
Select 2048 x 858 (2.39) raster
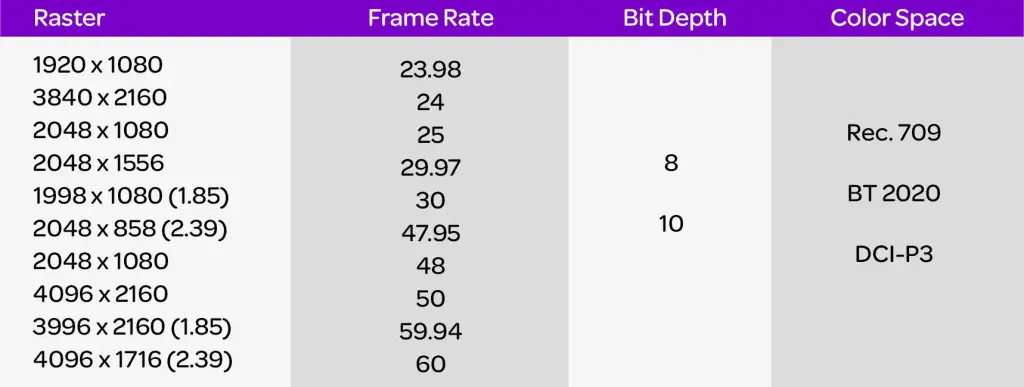click(129, 228)
